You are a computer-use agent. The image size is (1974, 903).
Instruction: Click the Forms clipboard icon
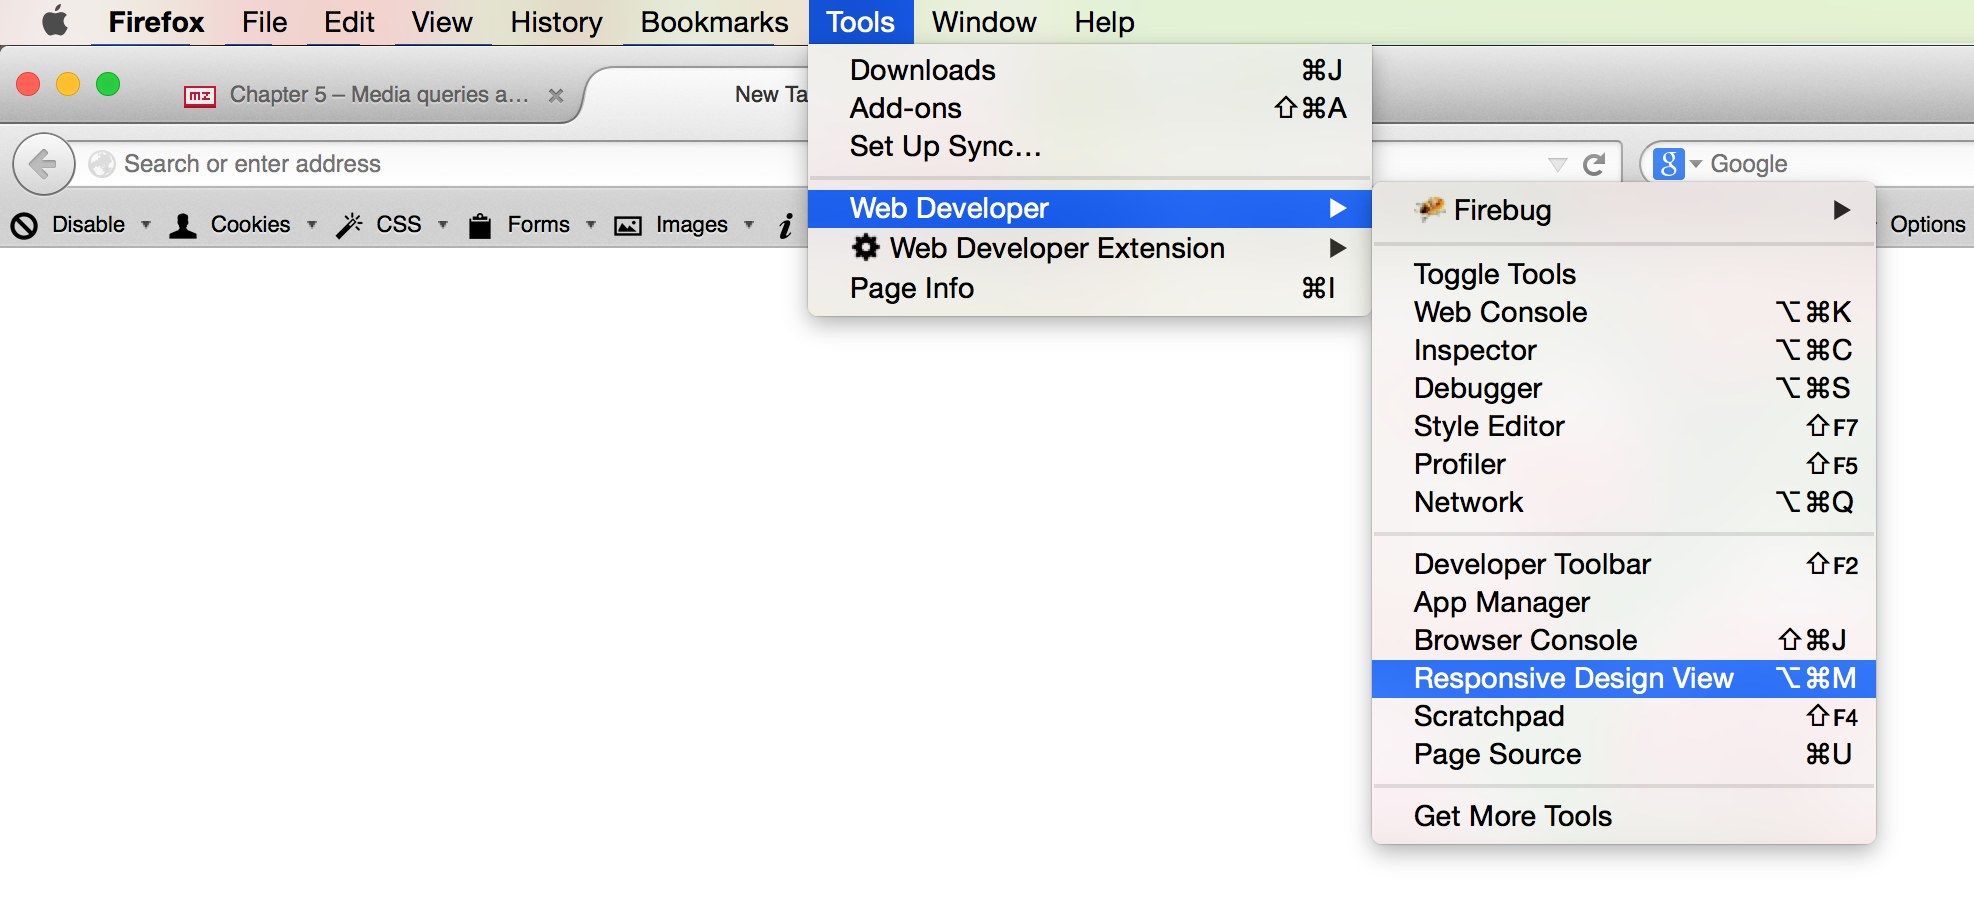coord(480,224)
